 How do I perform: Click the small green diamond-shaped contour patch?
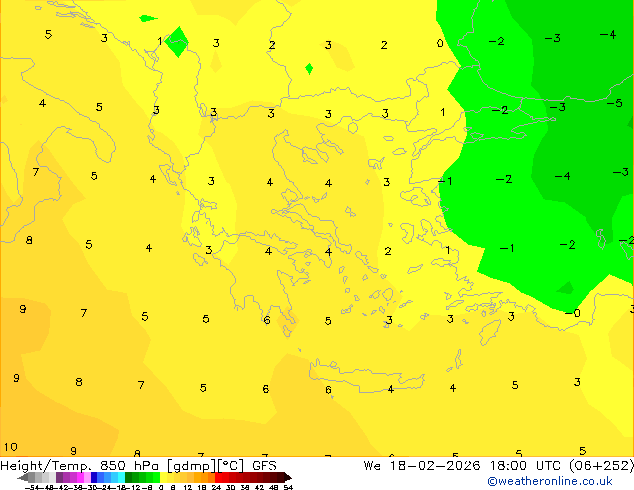coord(309,69)
